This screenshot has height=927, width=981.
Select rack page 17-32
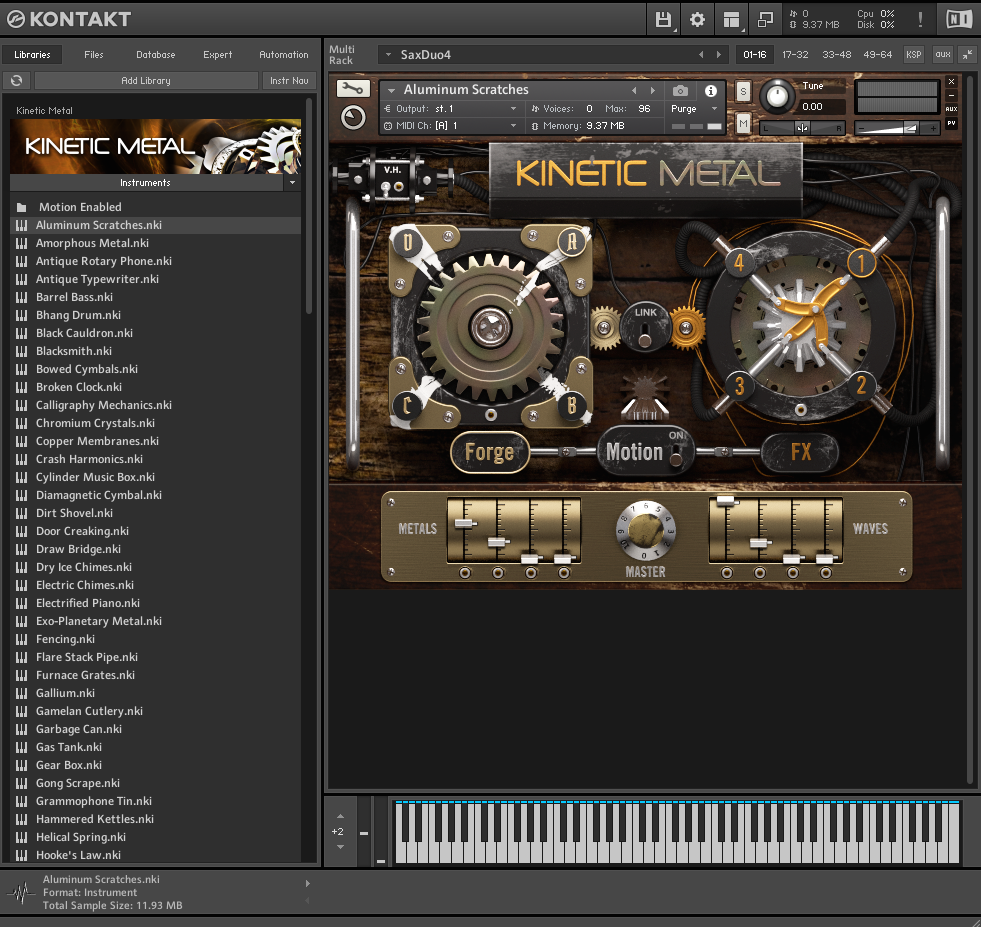point(795,54)
